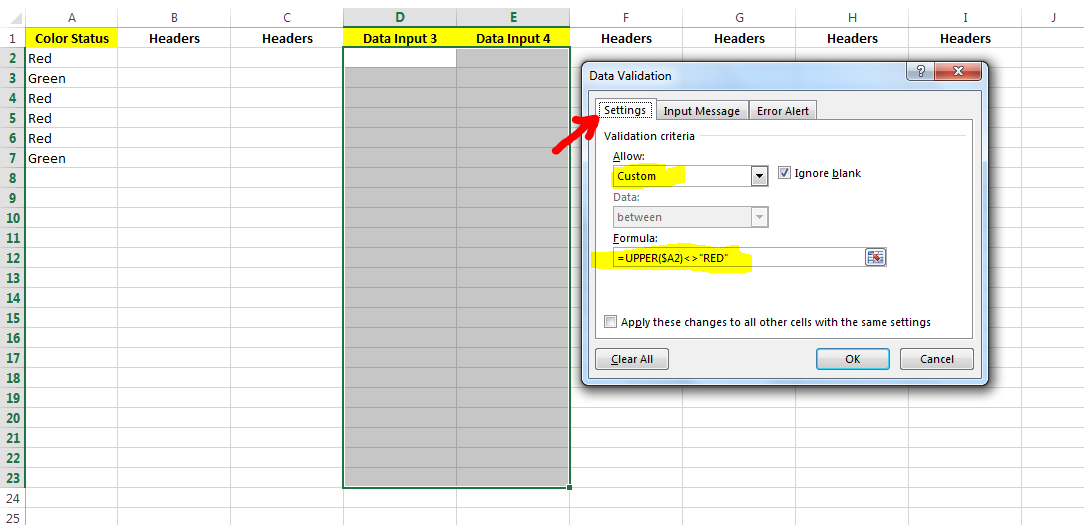Select column F header

click(626, 17)
